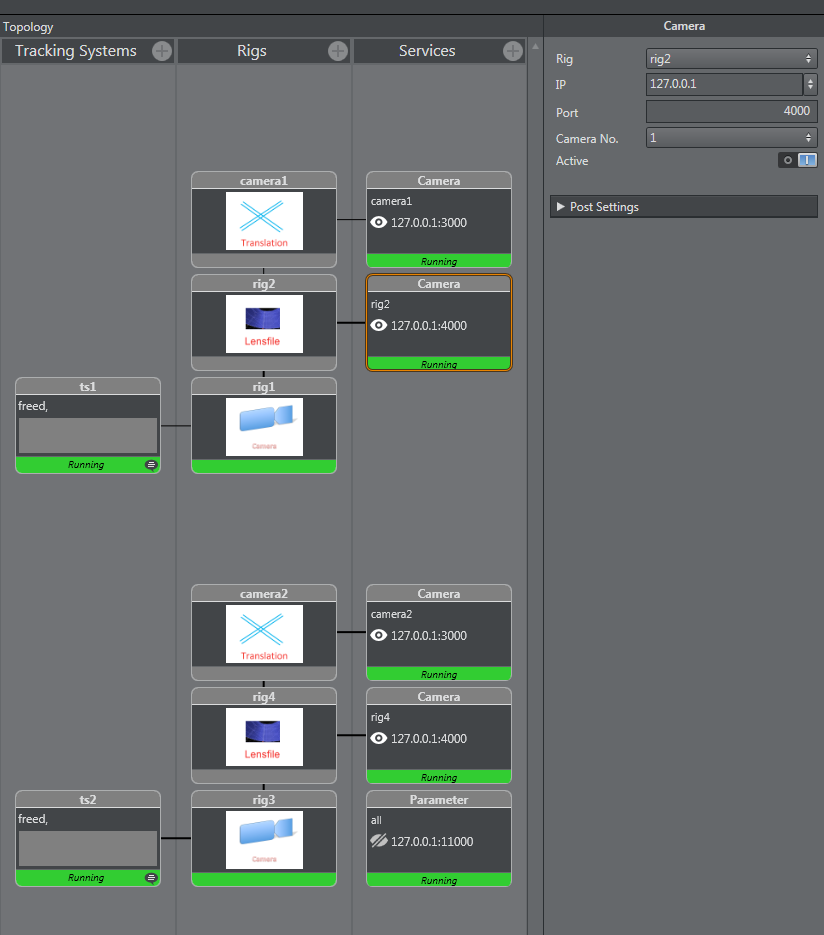The height and width of the screenshot is (935, 824).
Task: Select the camera2 Camera service node
Action: point(439,632)
